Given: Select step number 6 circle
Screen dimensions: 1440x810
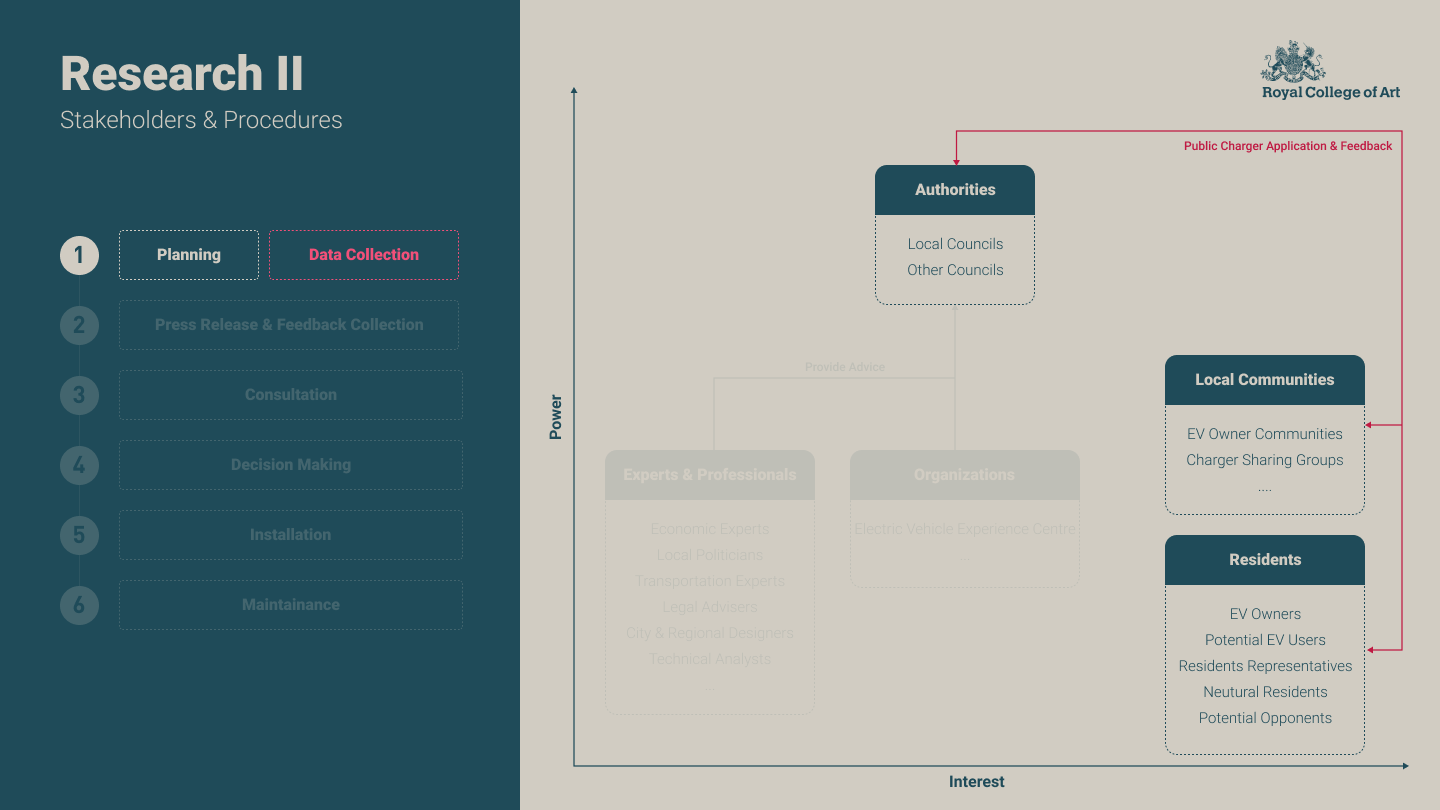Looking at the screenshot, I should point(79,605).
